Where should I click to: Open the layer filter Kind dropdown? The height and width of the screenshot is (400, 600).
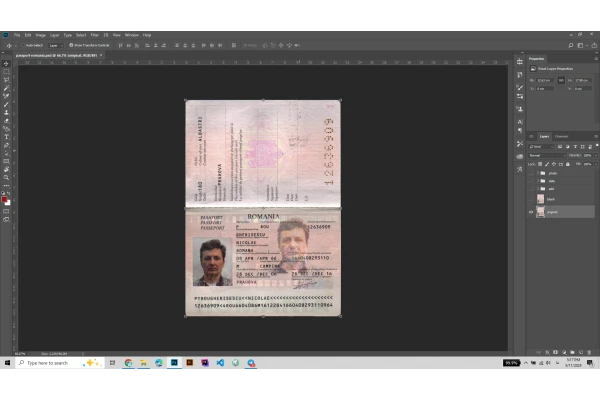tap(541, 147)
